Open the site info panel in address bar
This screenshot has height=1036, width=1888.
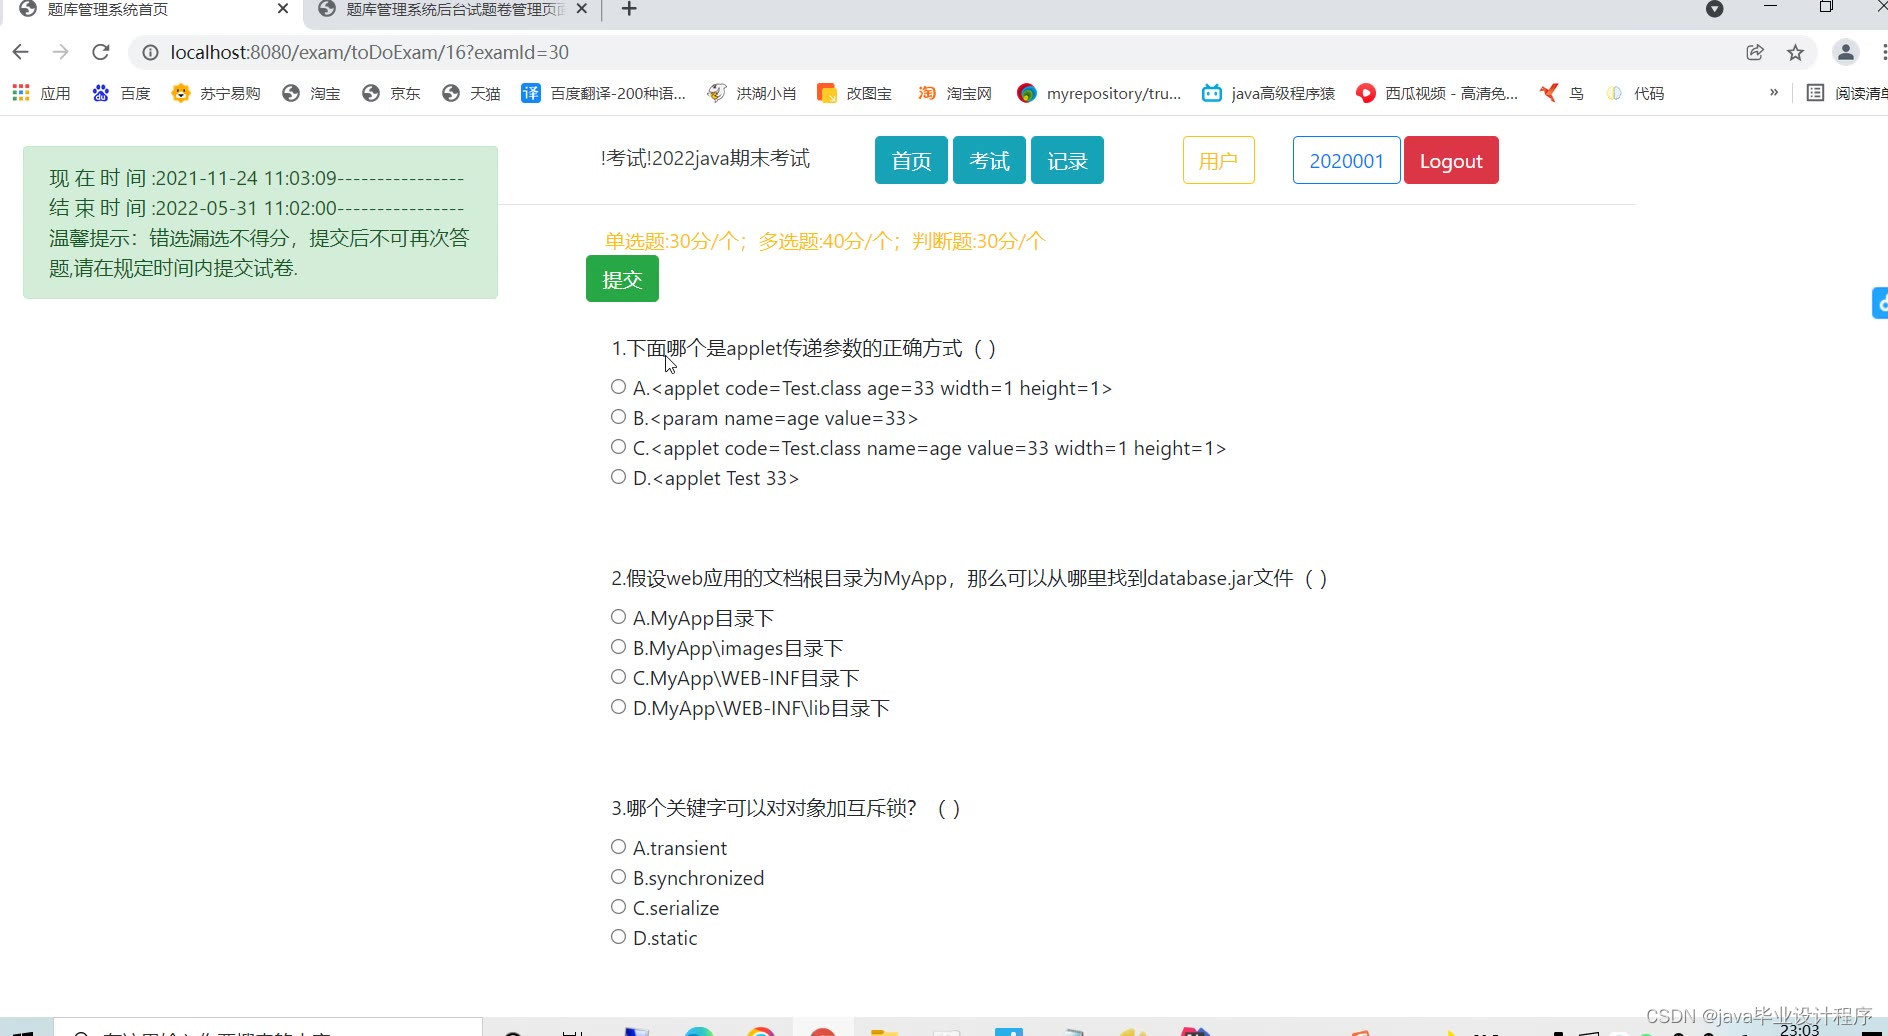point(149,52)
